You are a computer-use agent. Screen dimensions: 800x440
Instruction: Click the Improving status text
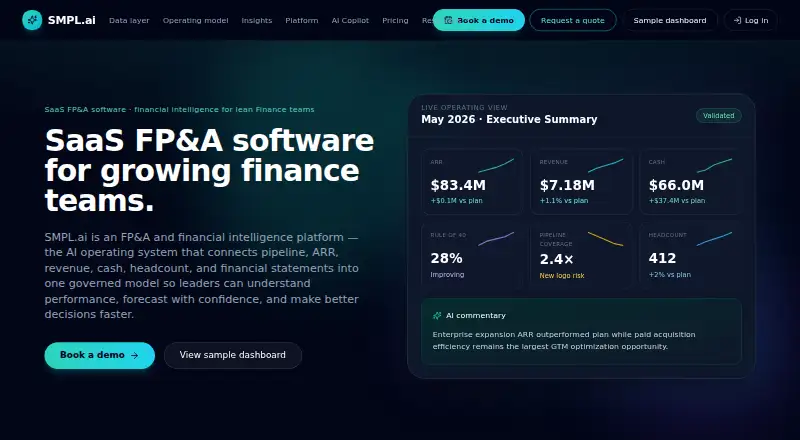point(447,275)
